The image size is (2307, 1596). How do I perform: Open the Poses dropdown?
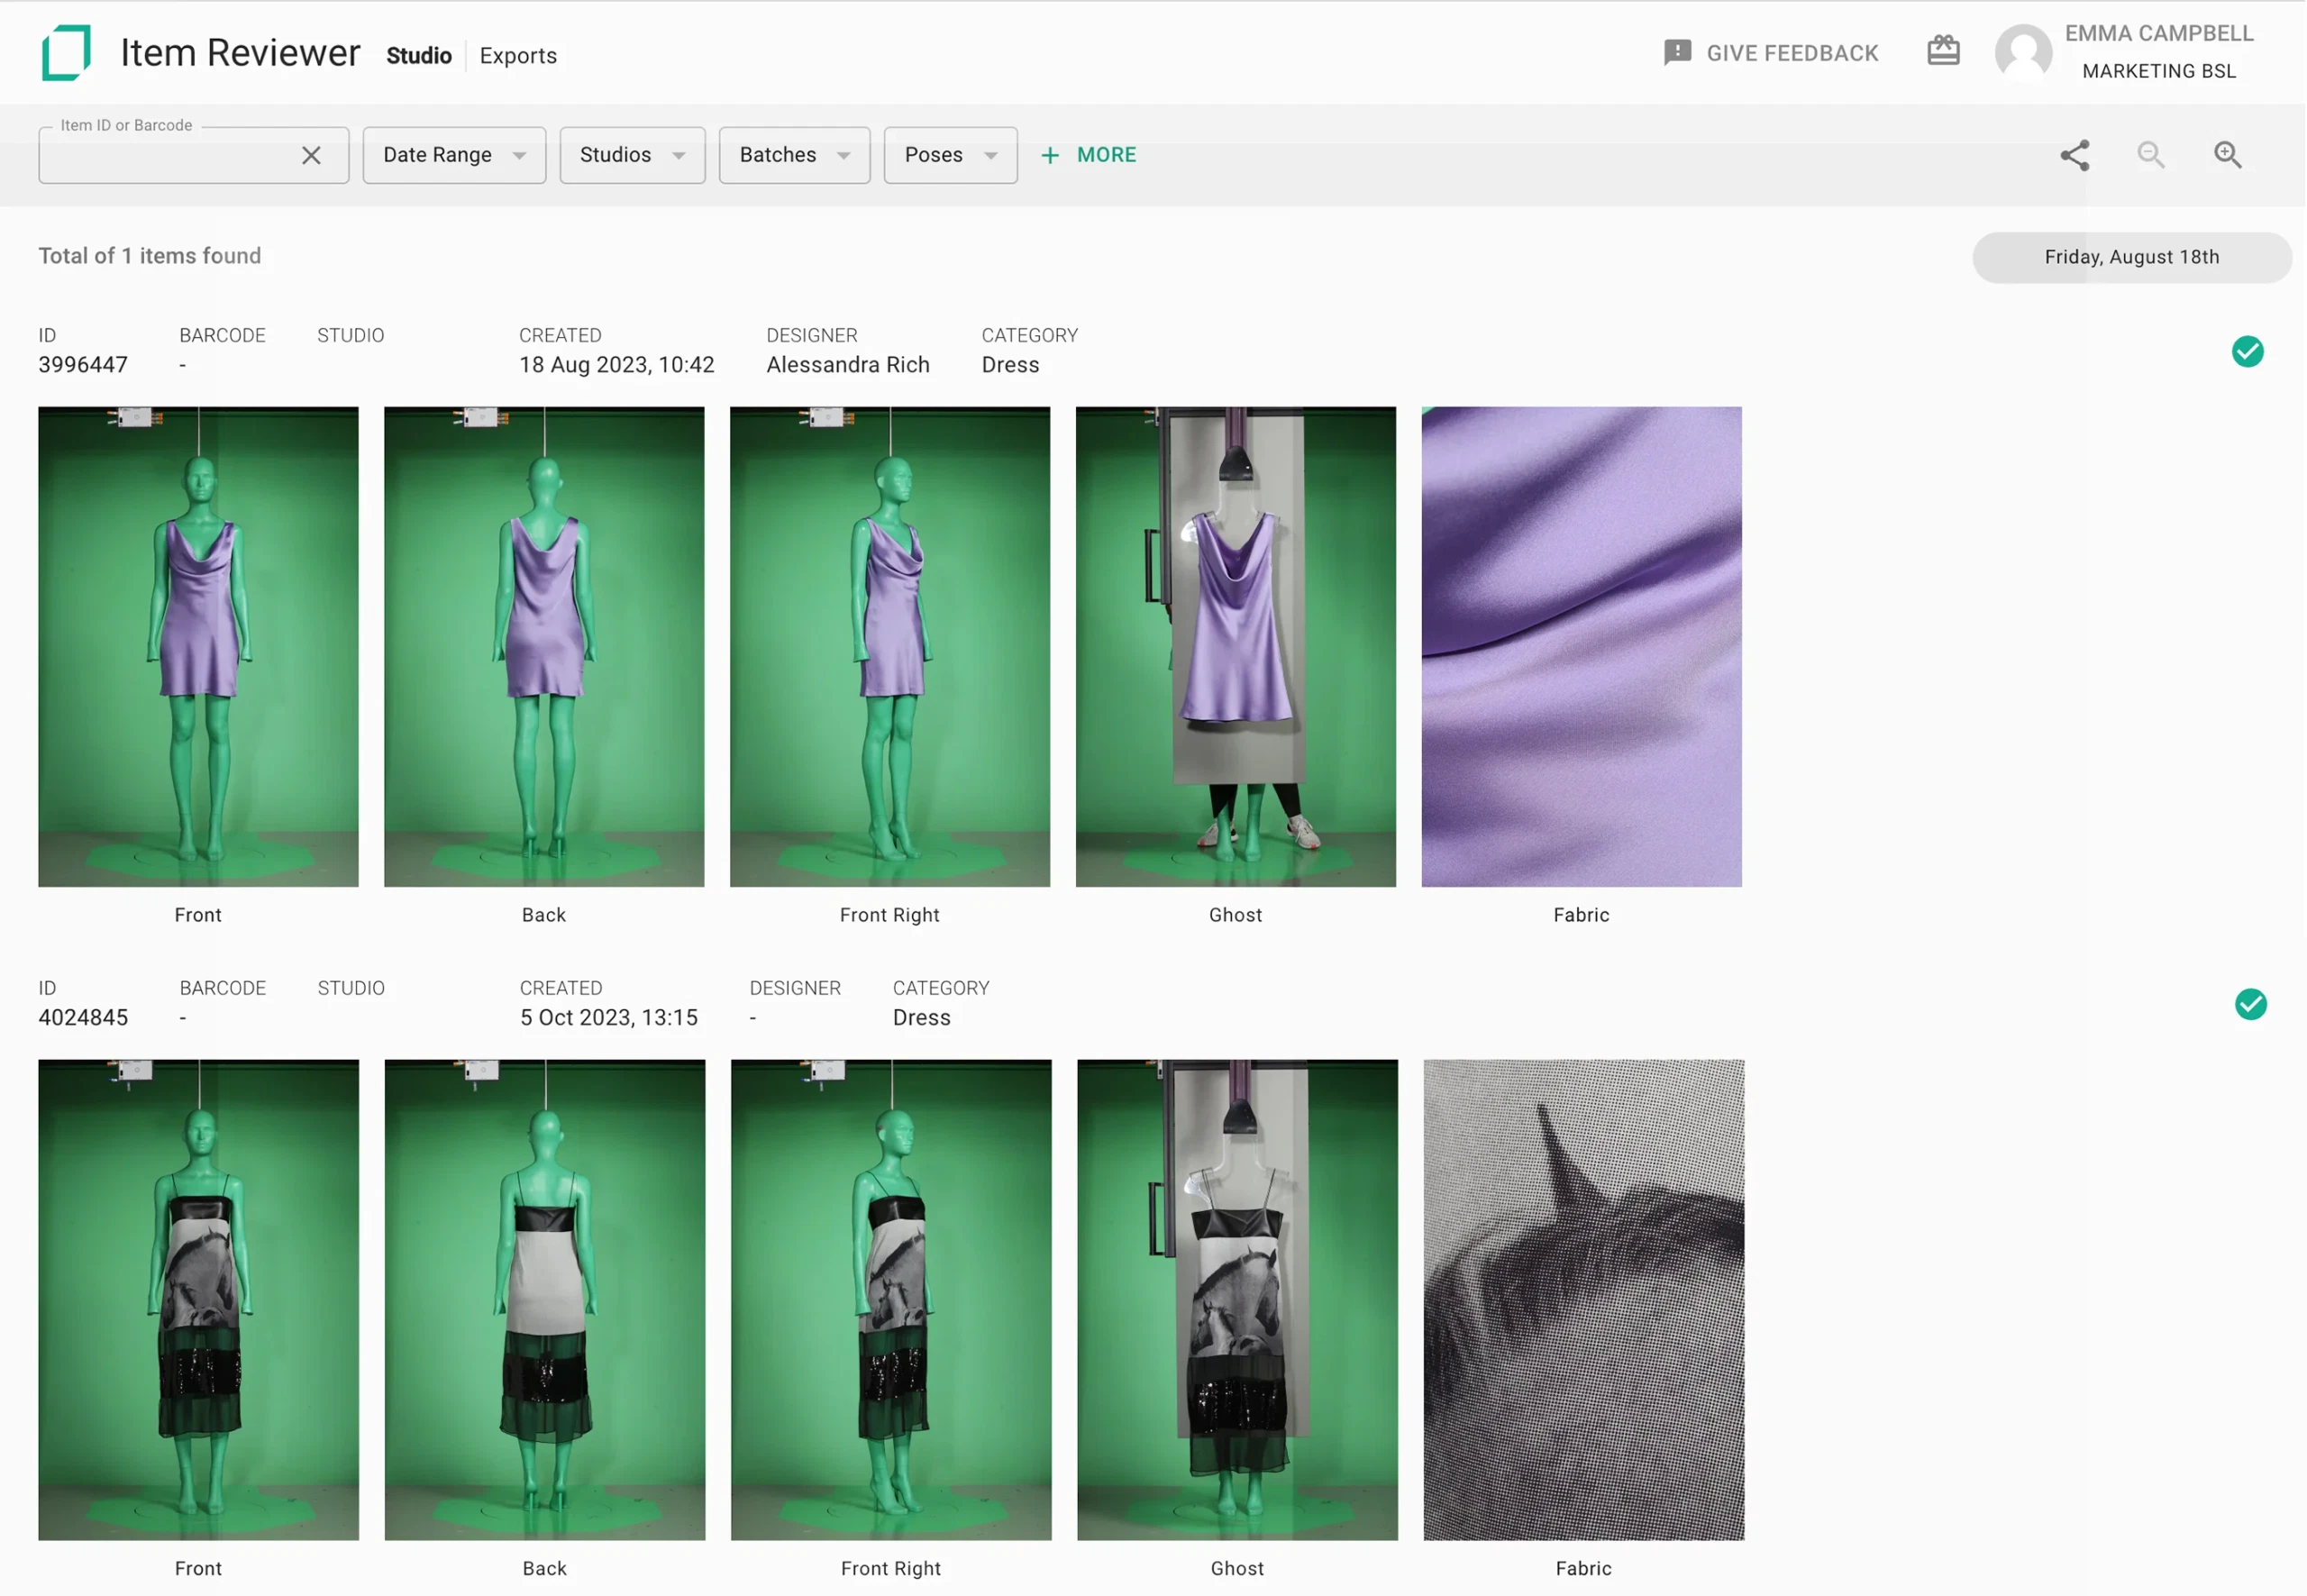point(949,155)
